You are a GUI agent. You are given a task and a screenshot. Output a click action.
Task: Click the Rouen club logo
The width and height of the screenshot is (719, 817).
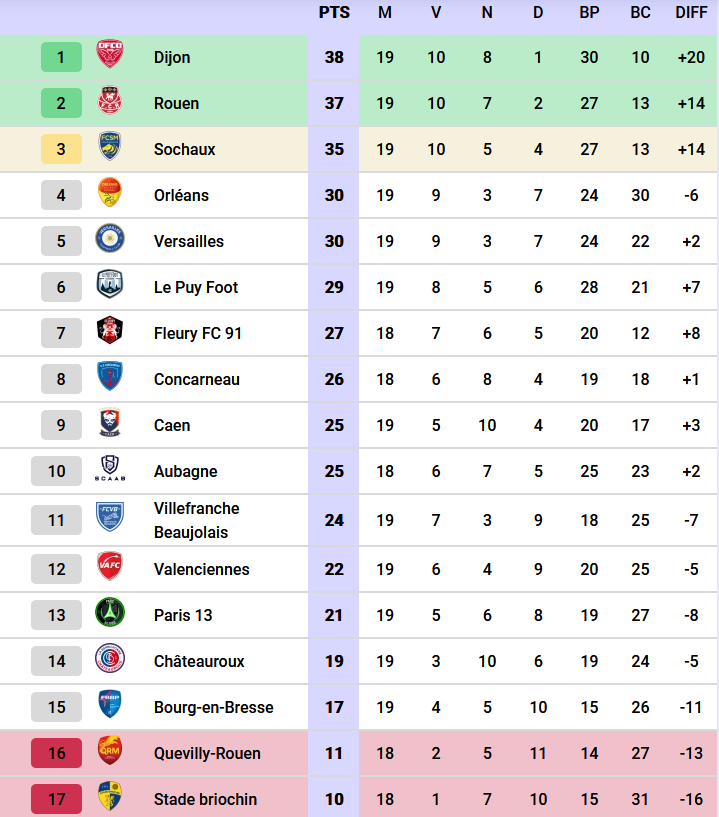point(109,101)
